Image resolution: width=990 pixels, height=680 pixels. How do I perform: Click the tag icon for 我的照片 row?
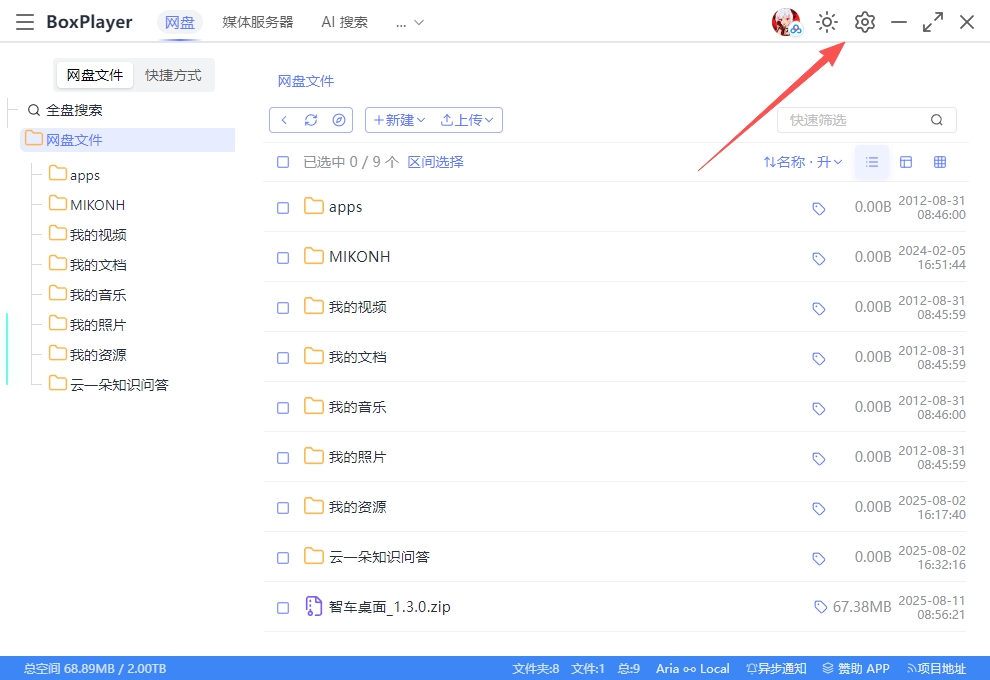click(819, 458)
